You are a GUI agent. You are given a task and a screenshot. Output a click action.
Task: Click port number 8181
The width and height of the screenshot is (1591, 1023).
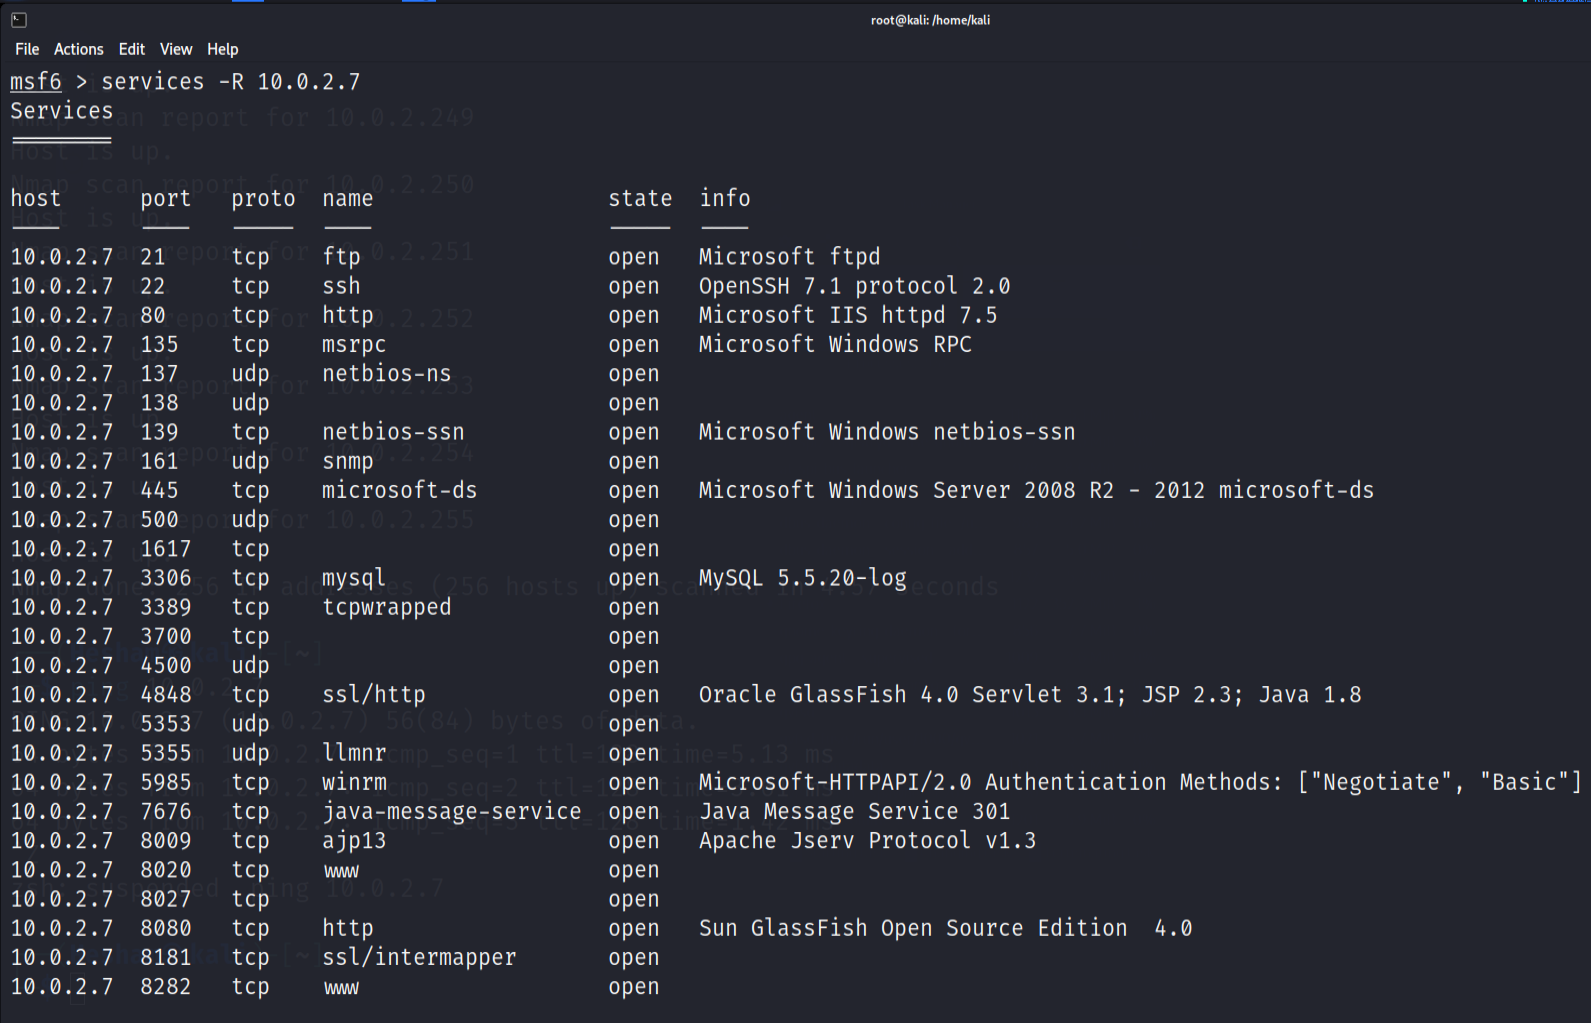(166, 957)
